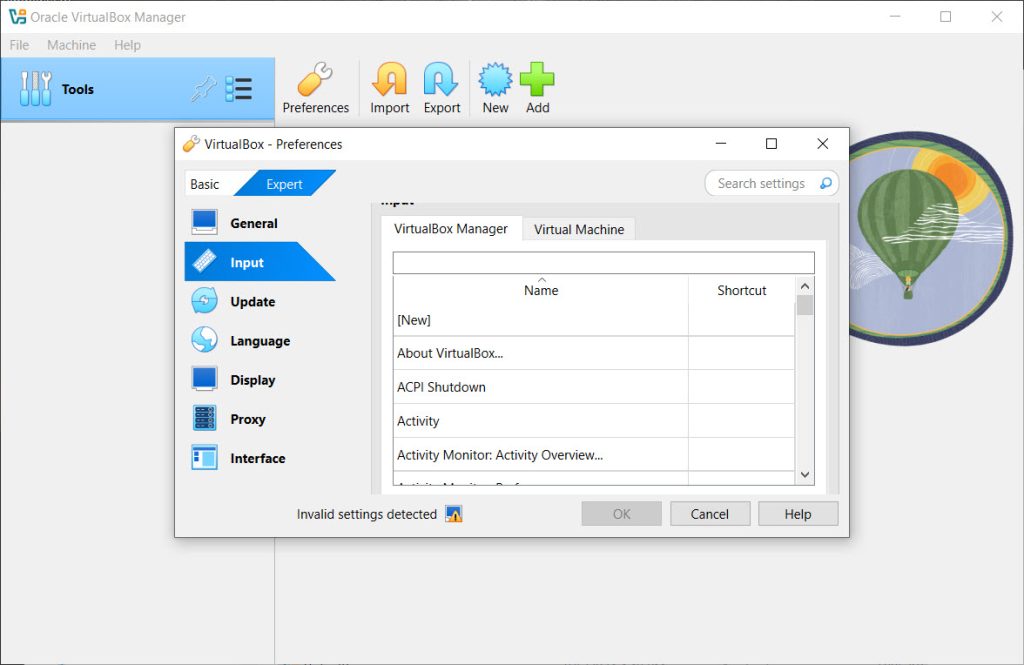Create a New virtual machine
This screenshot has width=1024, height=665.
coord(495,88)
